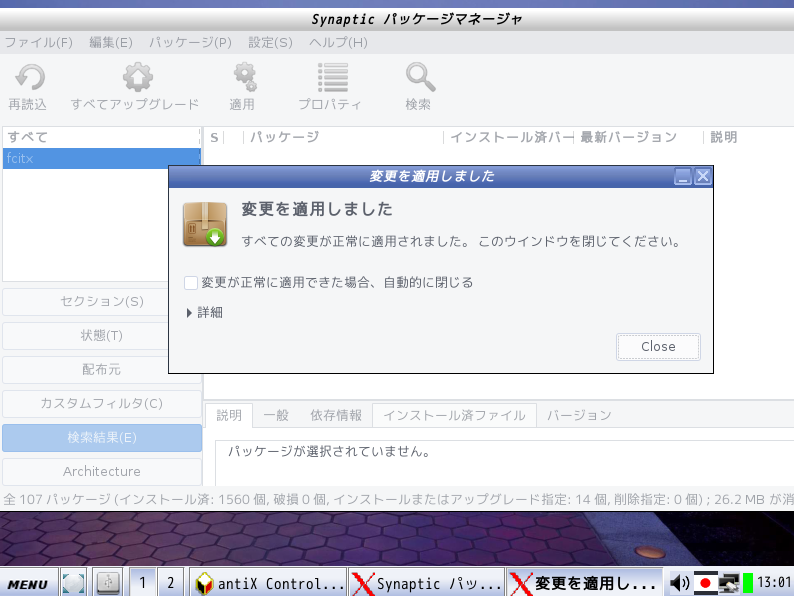The height and width of the screenshot is (596, 794).
Task: Switch to the 説明 tab
Action: pos(229,416)
